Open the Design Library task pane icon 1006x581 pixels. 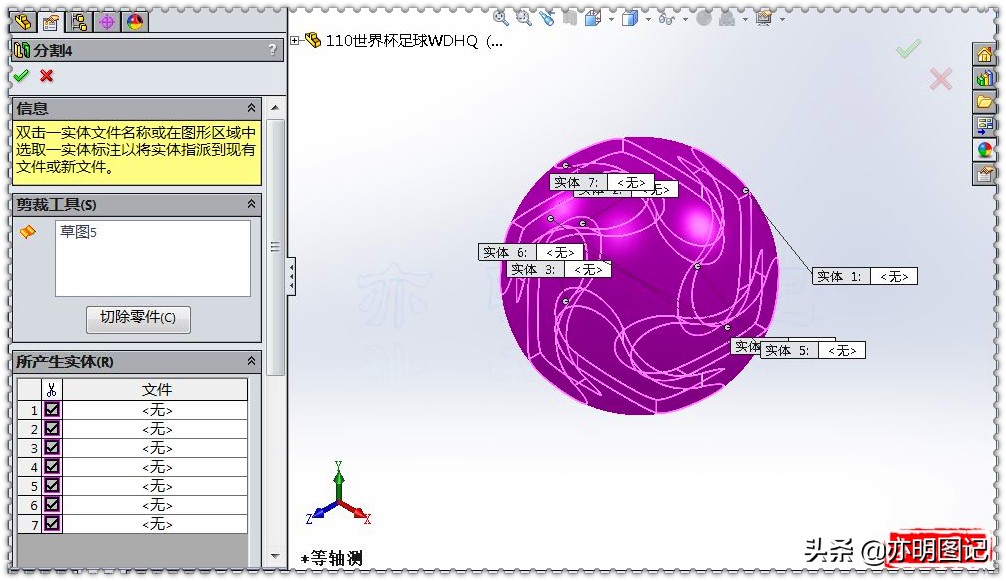pyautogui.click(x=985, y=78)
